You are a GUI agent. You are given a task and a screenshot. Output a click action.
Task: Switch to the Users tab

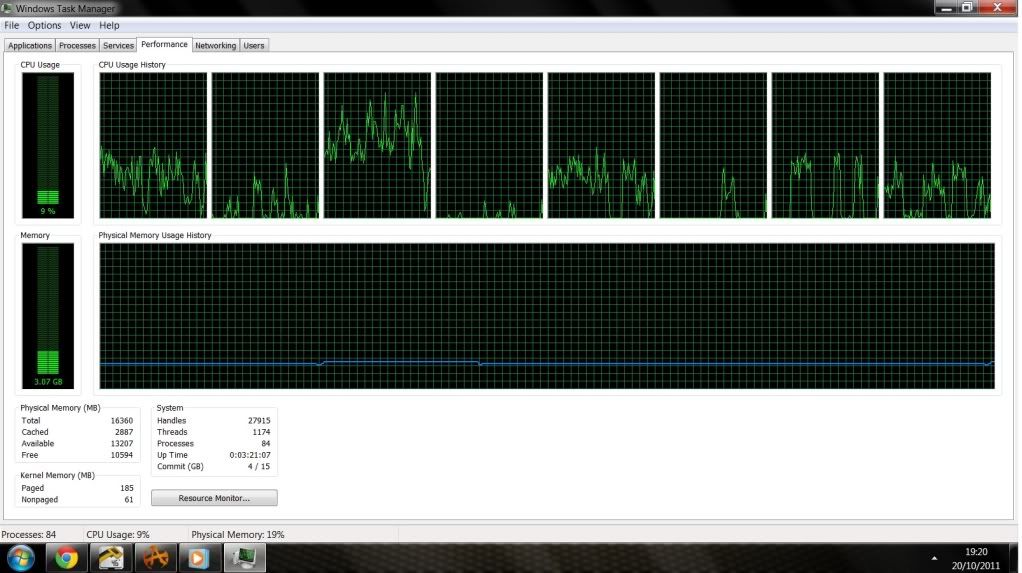click(x=254, y=46)
